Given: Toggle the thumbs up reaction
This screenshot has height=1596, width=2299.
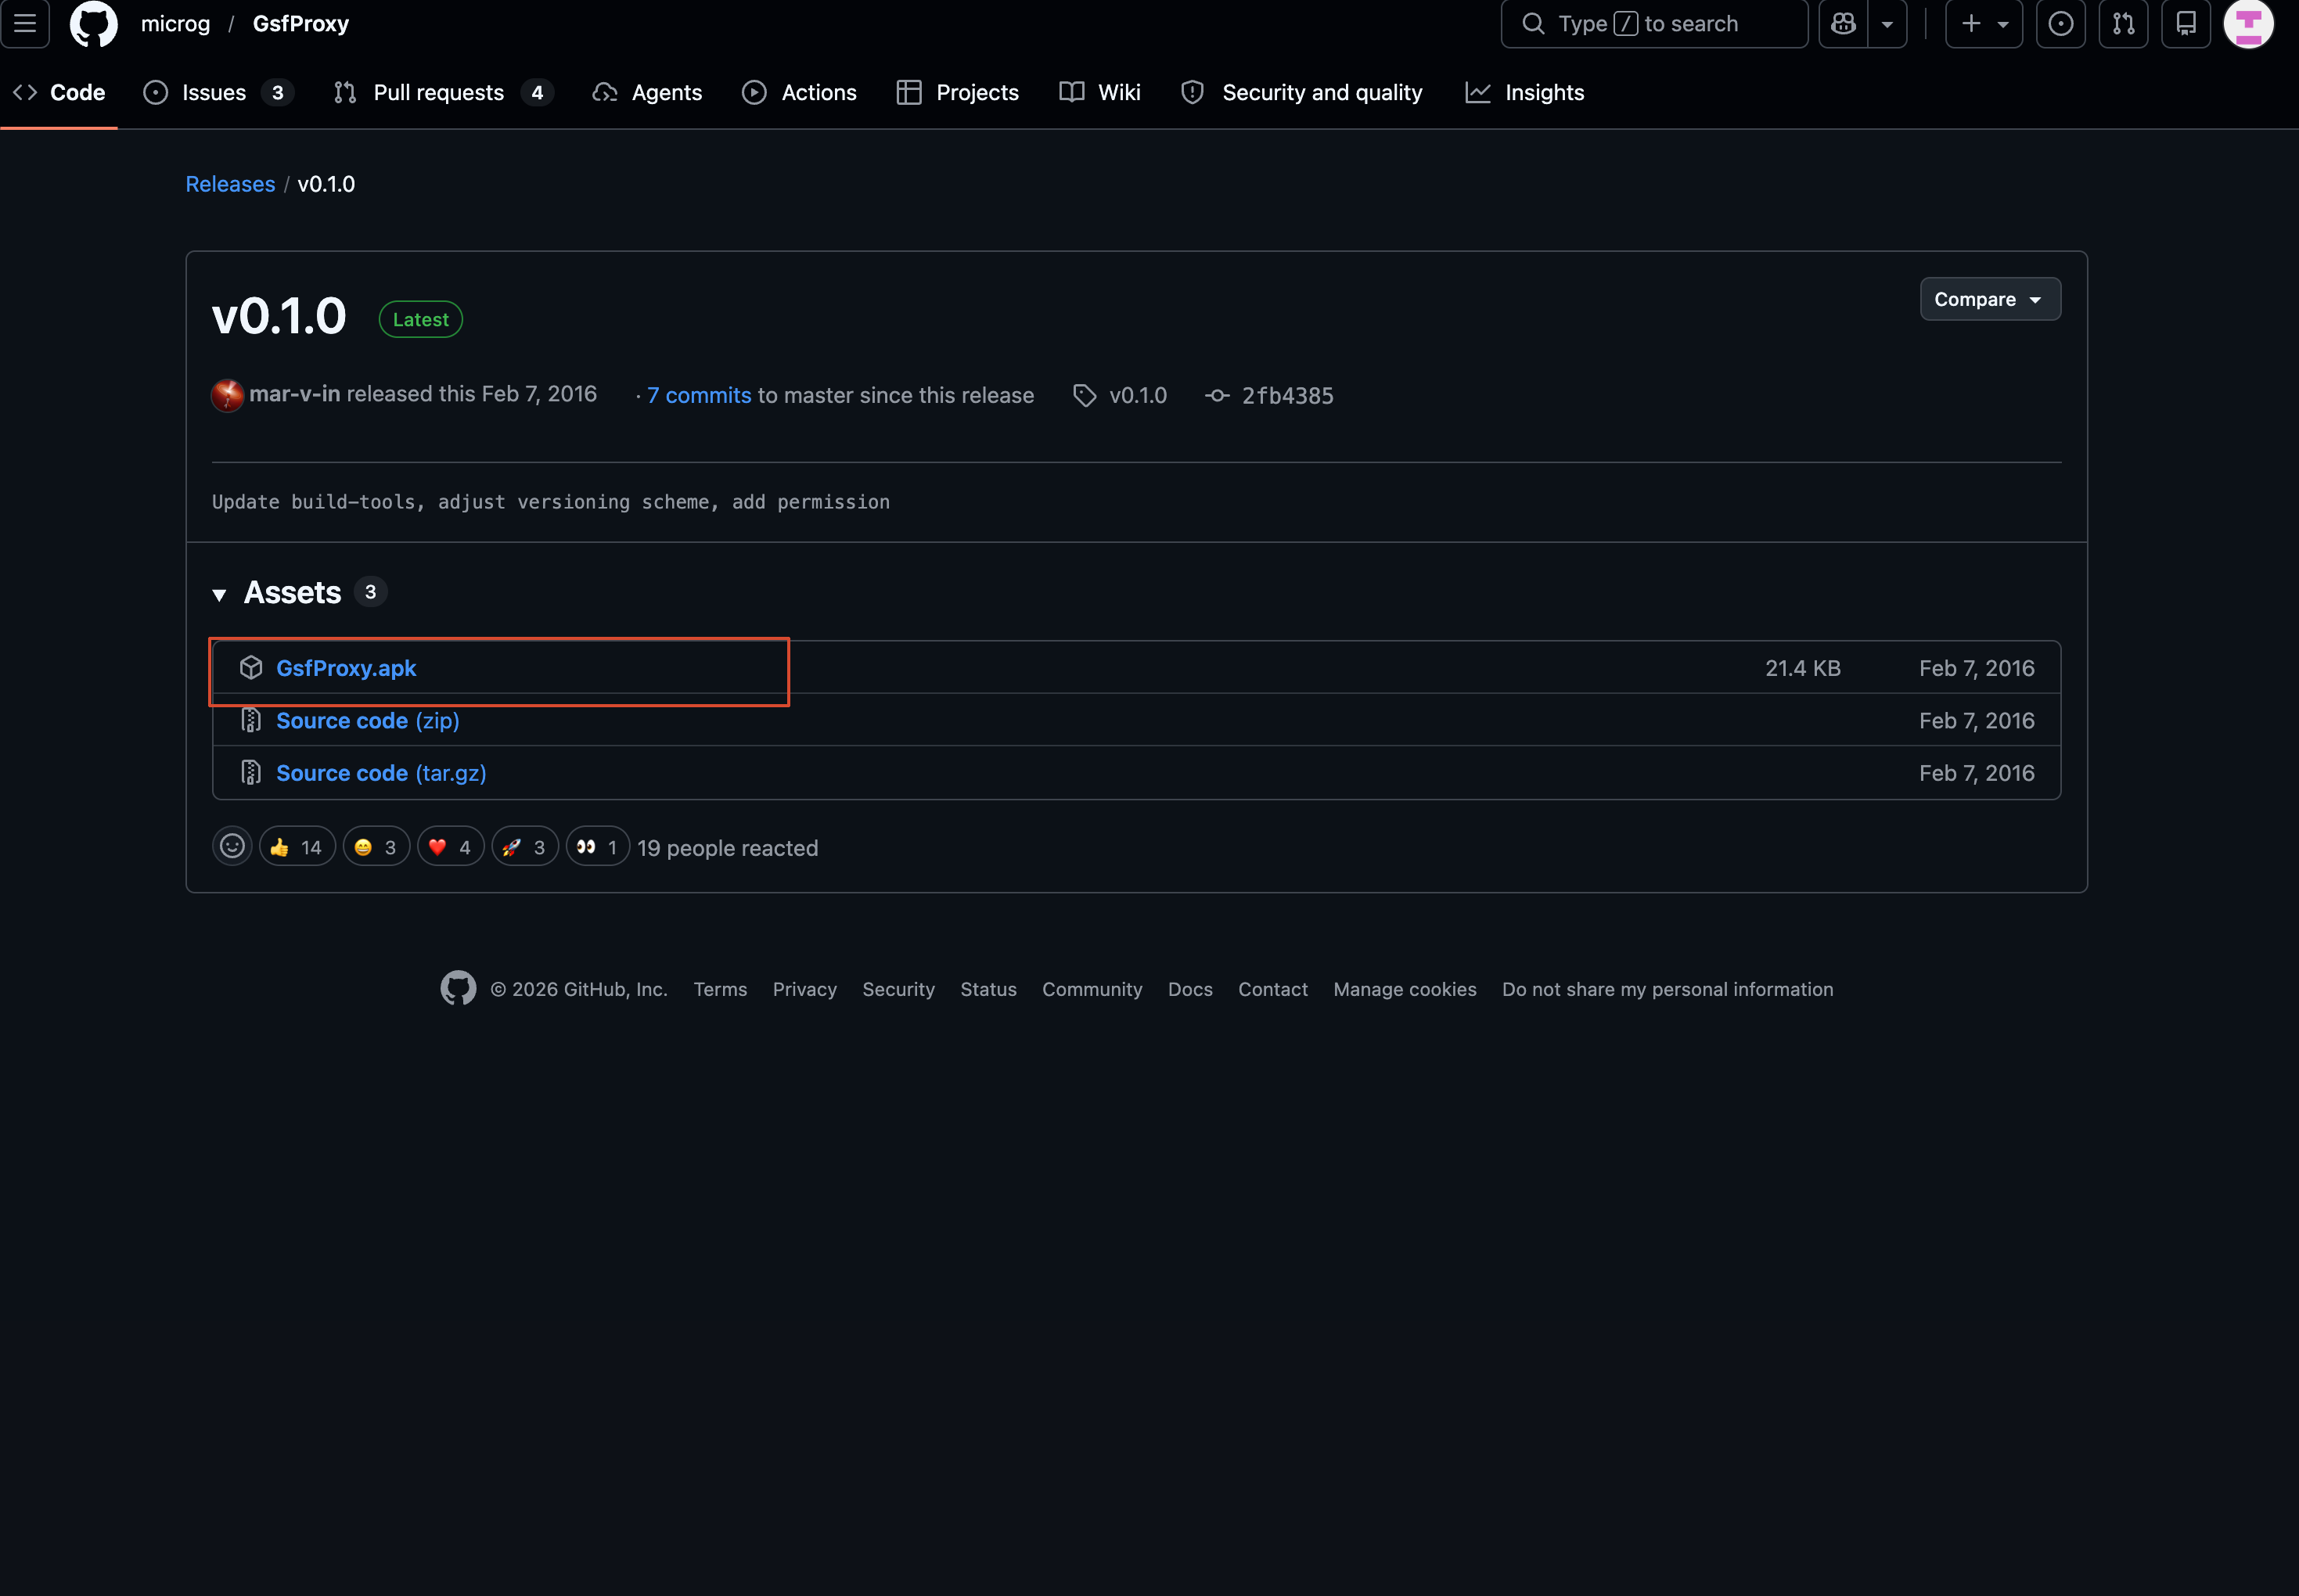Looking at the screenshot, I should tap(297, 847).
